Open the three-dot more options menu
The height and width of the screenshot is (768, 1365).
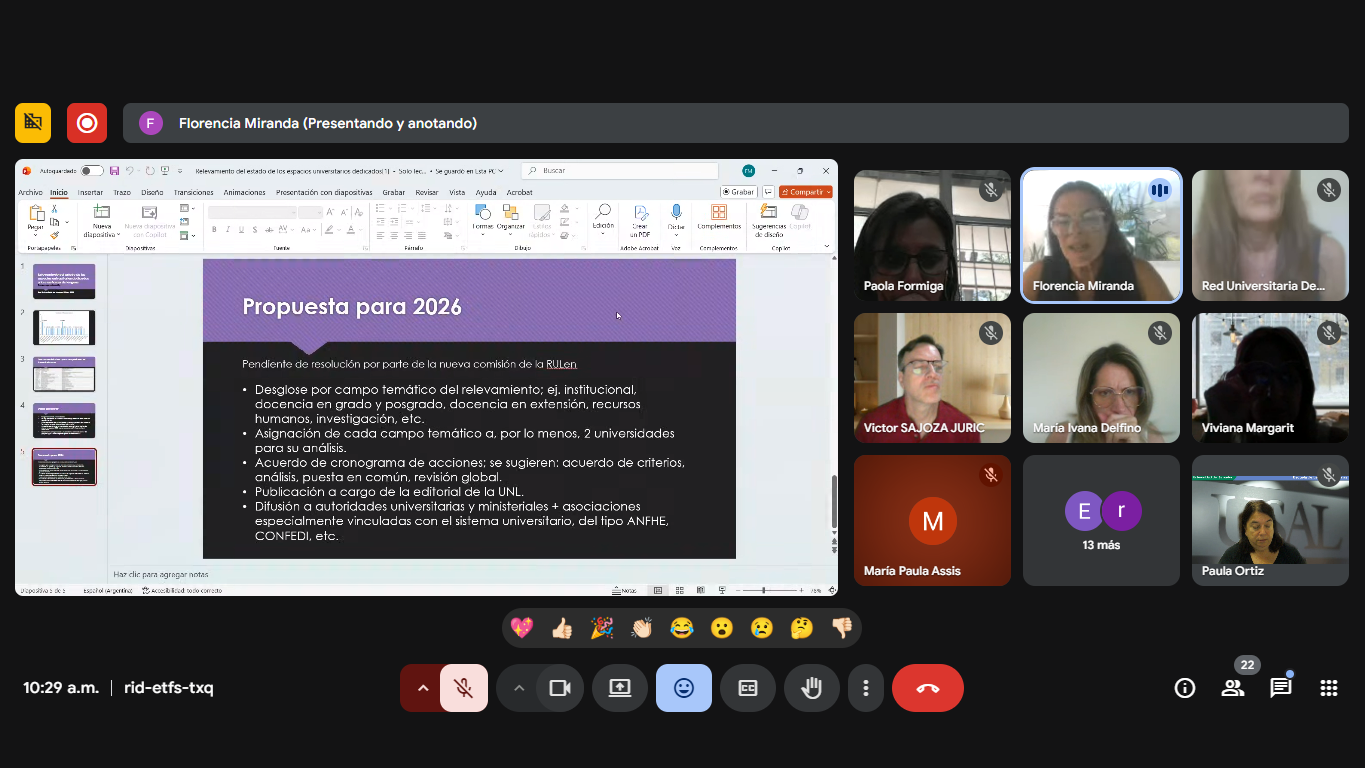point(866,688)
